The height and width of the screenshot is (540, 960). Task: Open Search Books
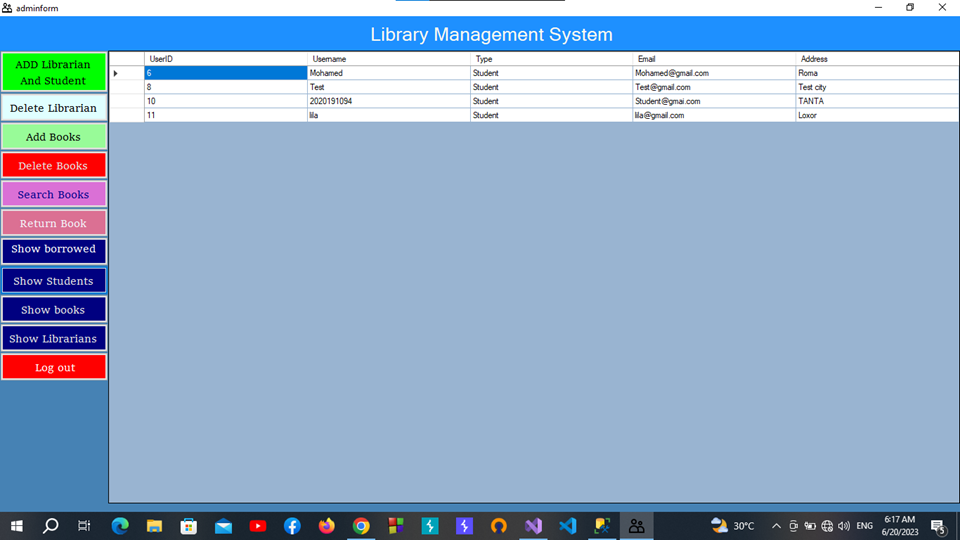pyautogui.click(x=53, y=194)
